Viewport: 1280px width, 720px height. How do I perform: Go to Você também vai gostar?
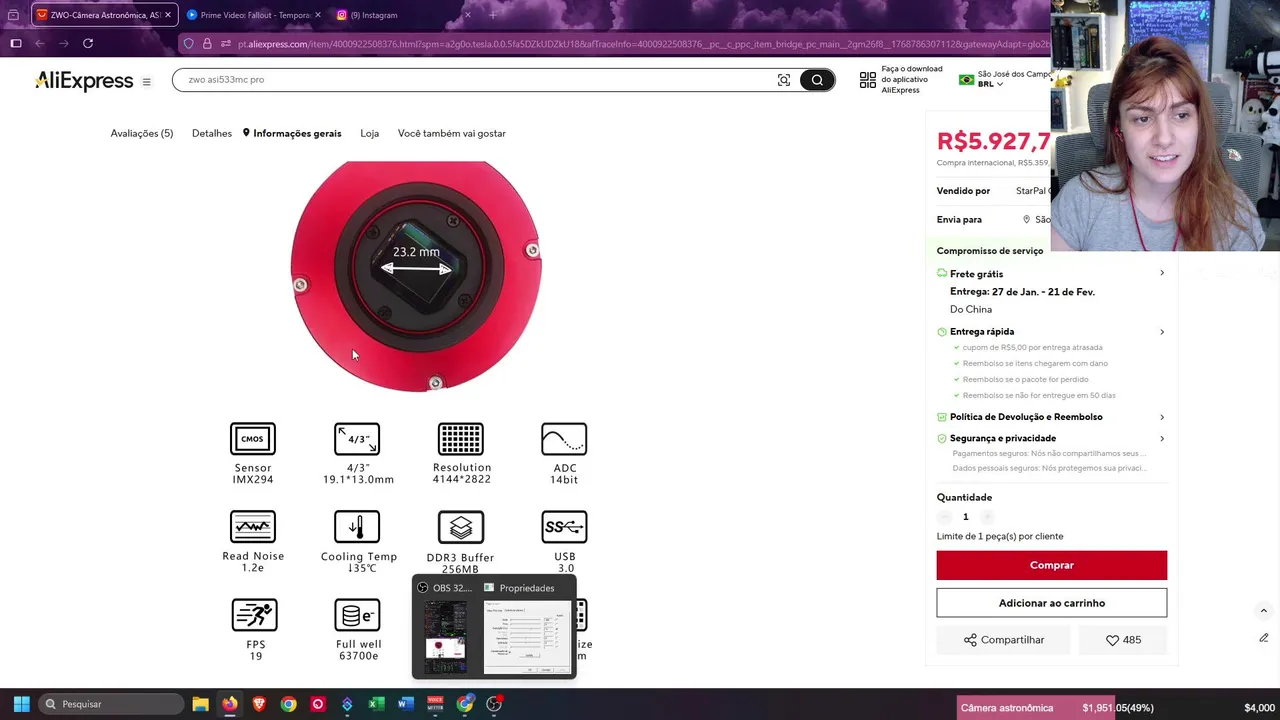click(x=452, y=133)
